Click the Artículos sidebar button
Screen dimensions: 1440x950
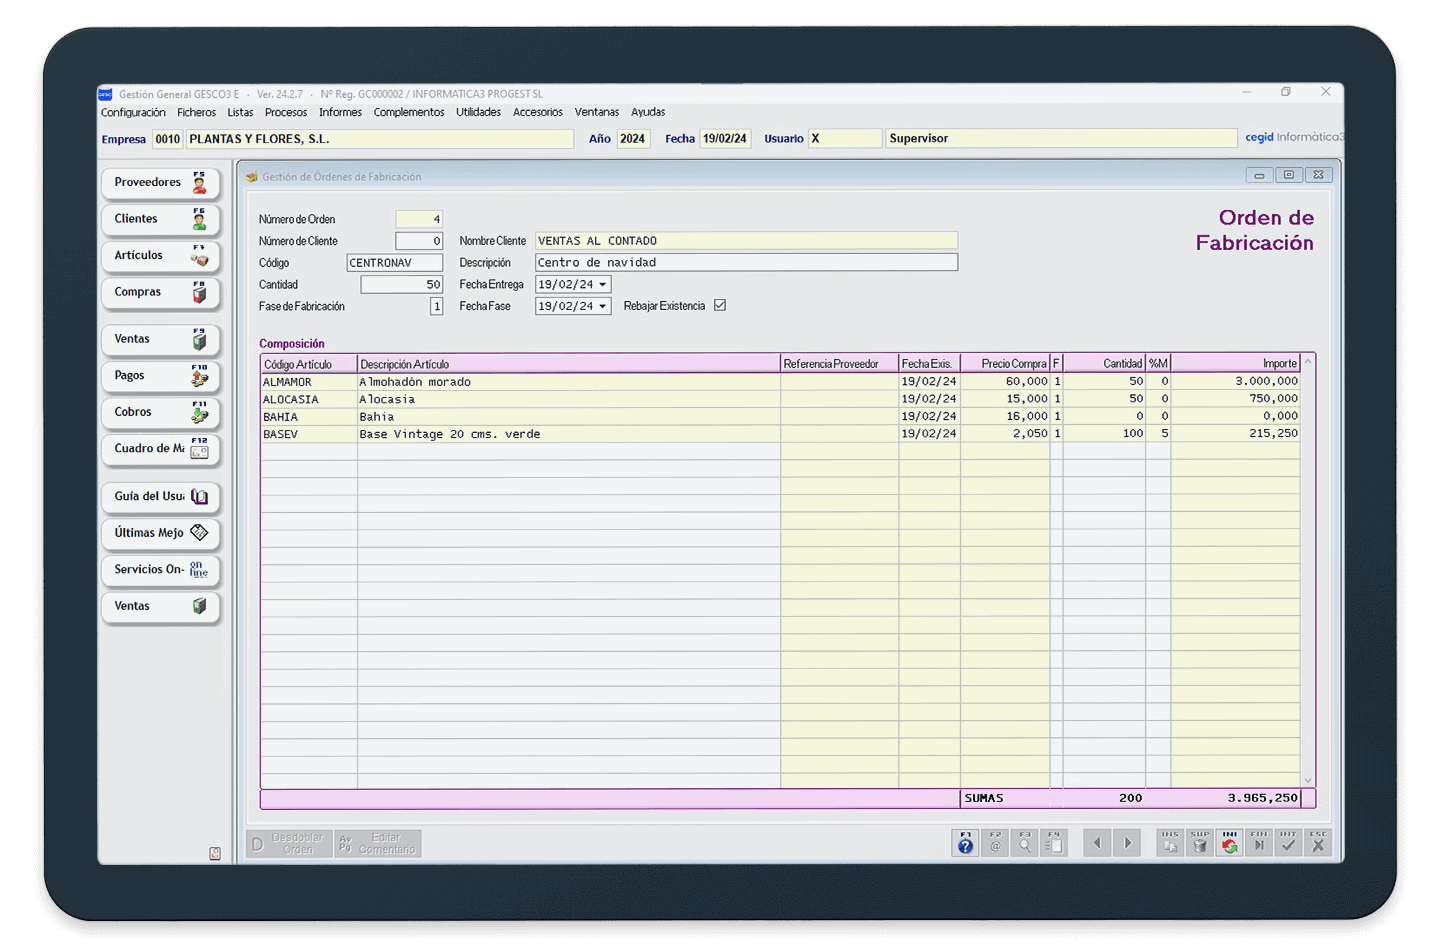160,256
